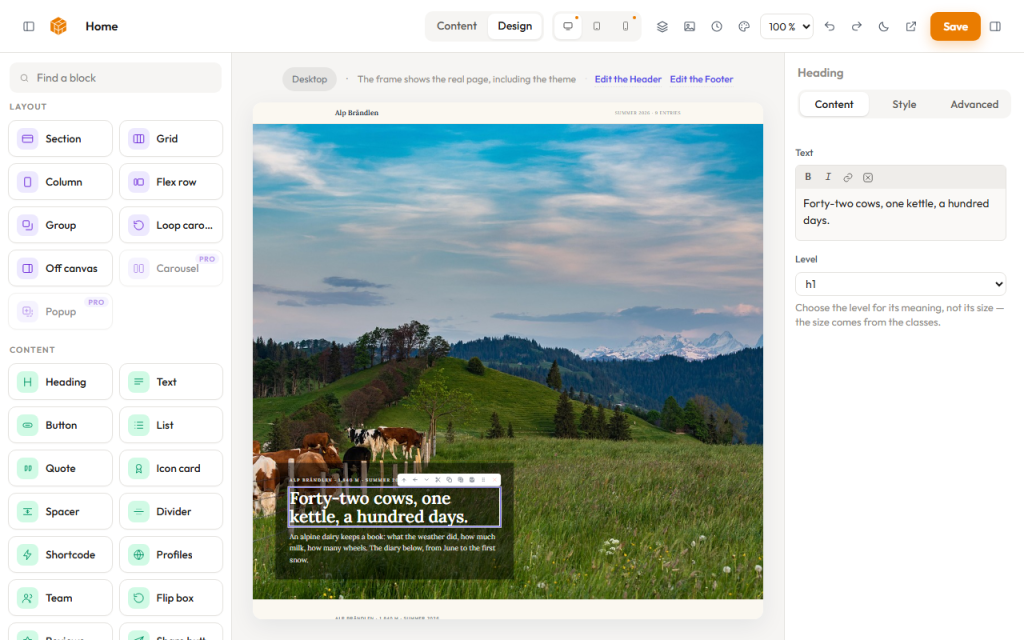
Task: Add a Button block
Action: (x=60, y=424)
